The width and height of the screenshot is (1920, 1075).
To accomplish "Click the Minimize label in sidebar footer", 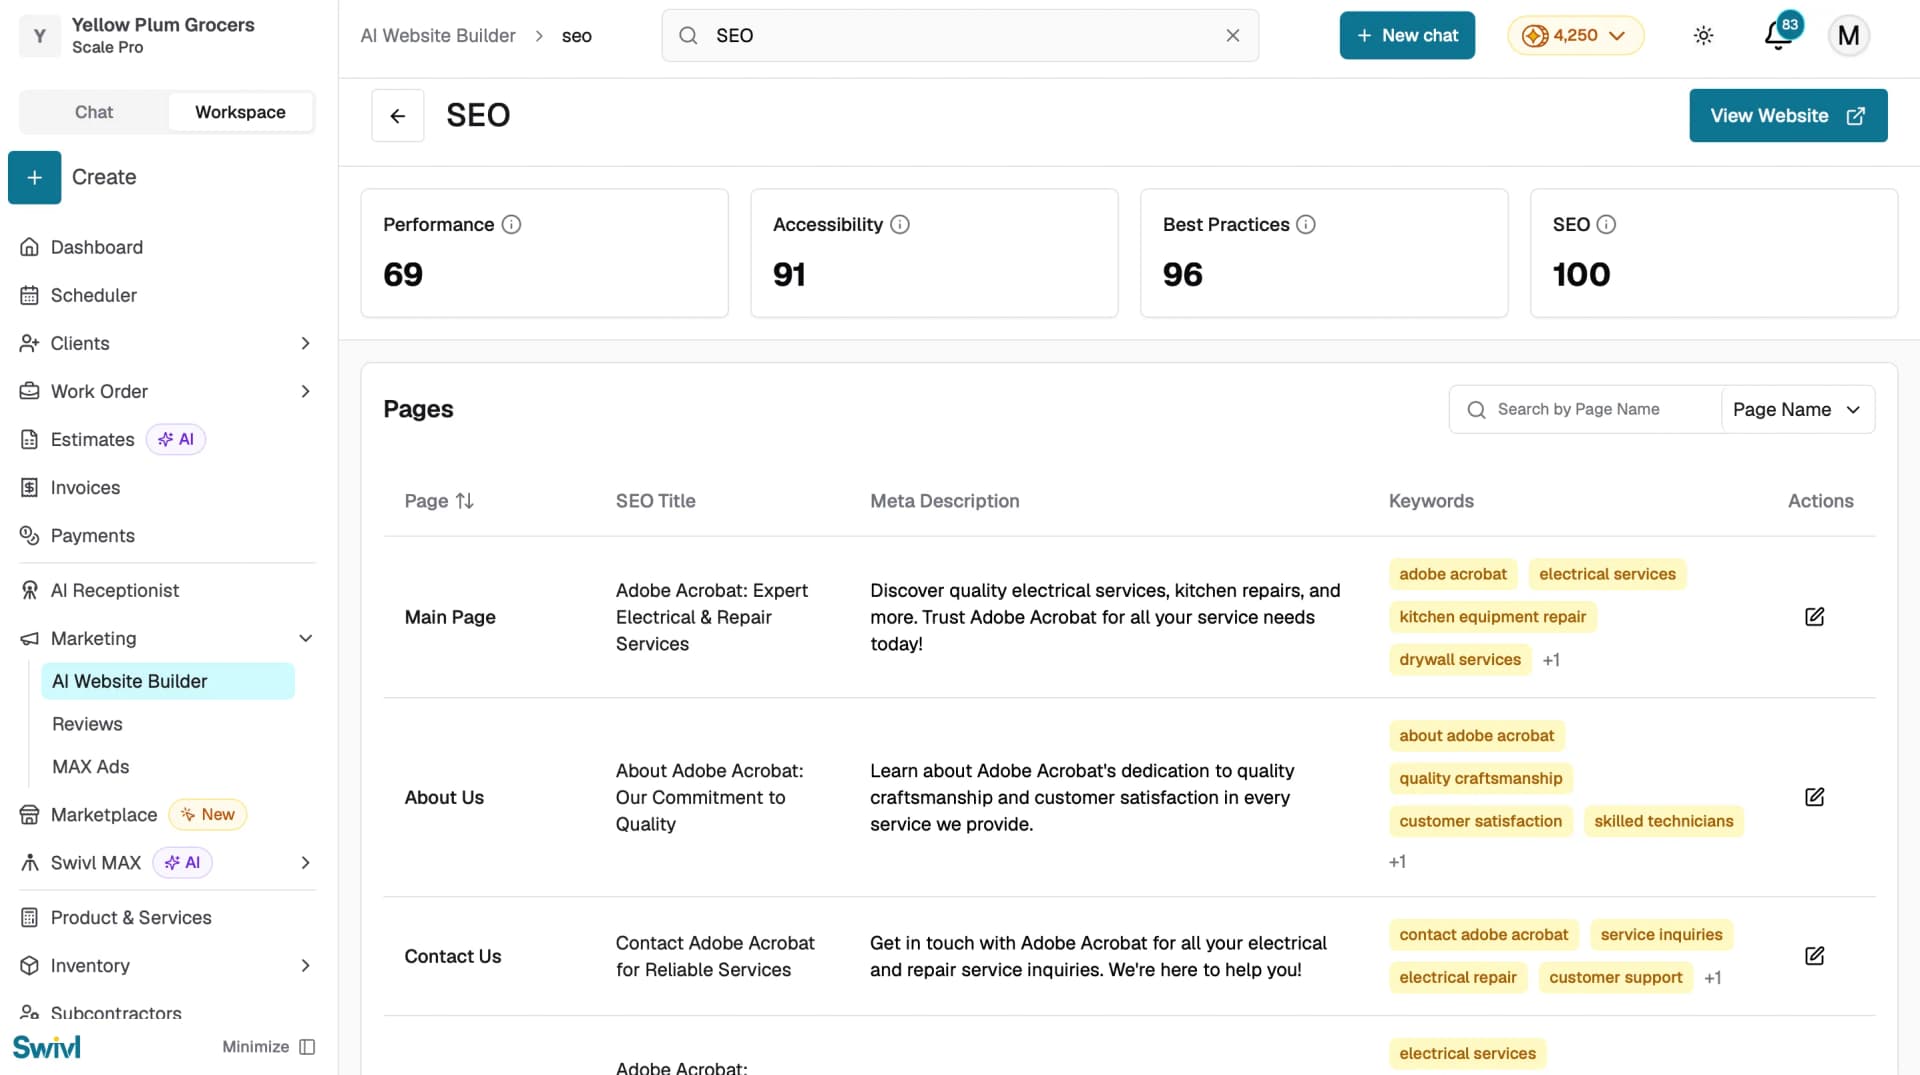I will pyautogui.click(x=255, y=1047).
